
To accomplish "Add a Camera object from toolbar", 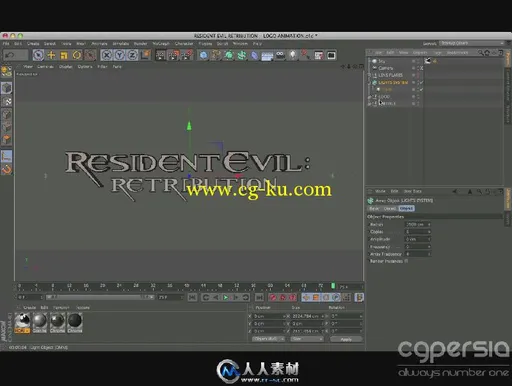I will 280,55.
